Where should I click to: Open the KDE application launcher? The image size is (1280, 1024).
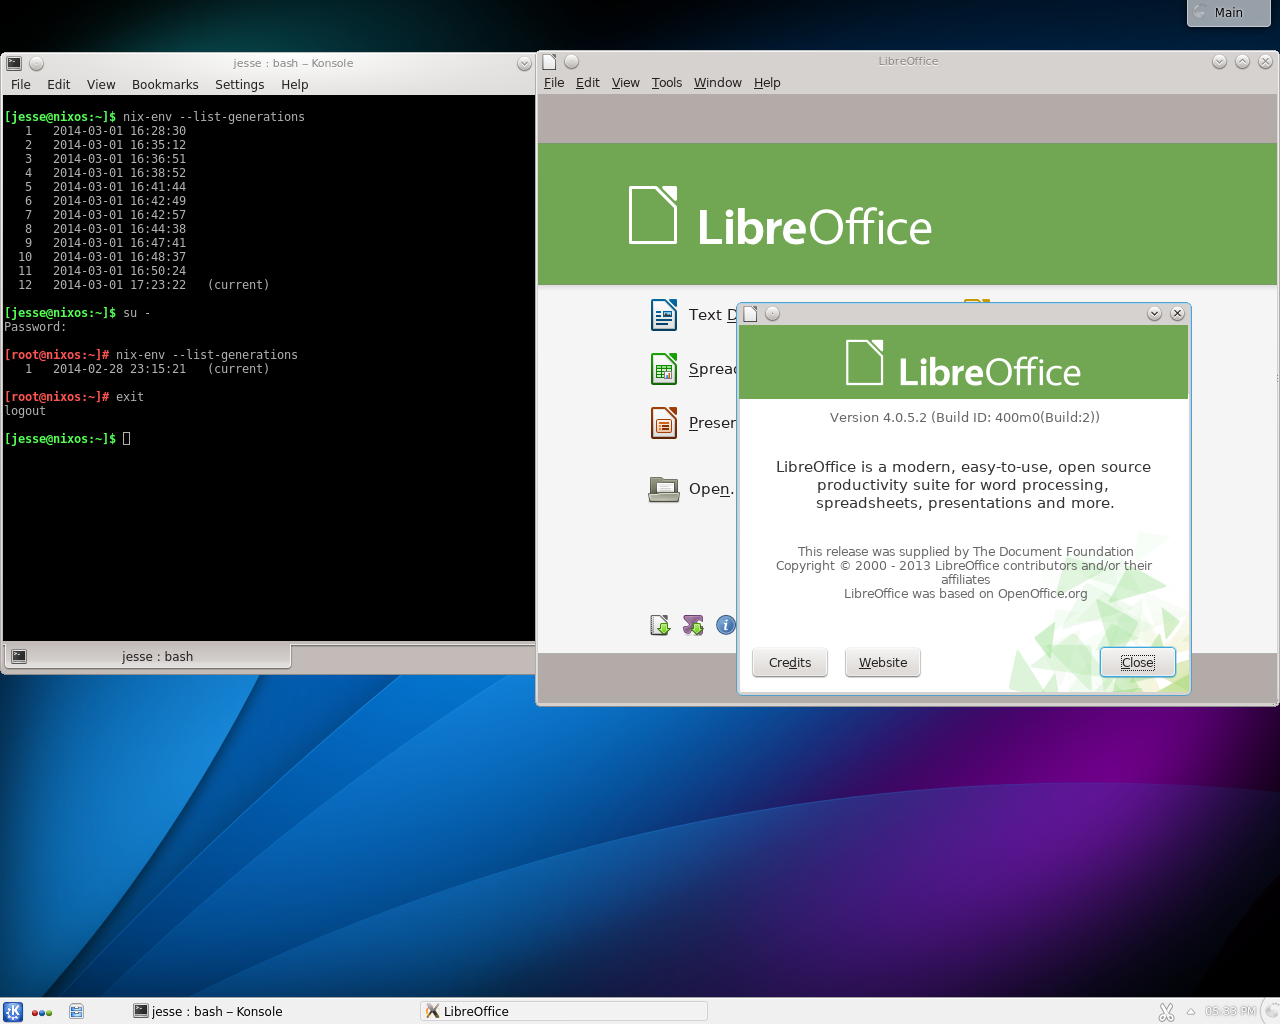point(13,1011)
